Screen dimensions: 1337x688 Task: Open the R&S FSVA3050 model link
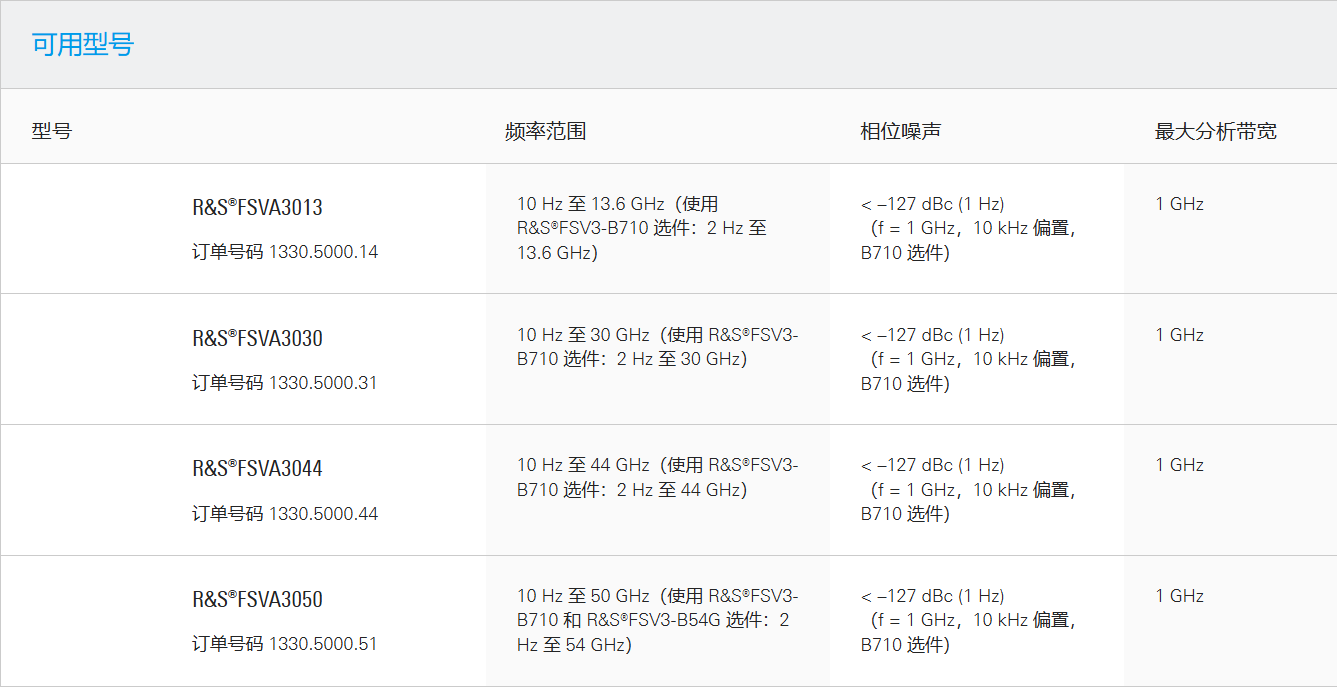pyautogui.click(x=257, y=600)
